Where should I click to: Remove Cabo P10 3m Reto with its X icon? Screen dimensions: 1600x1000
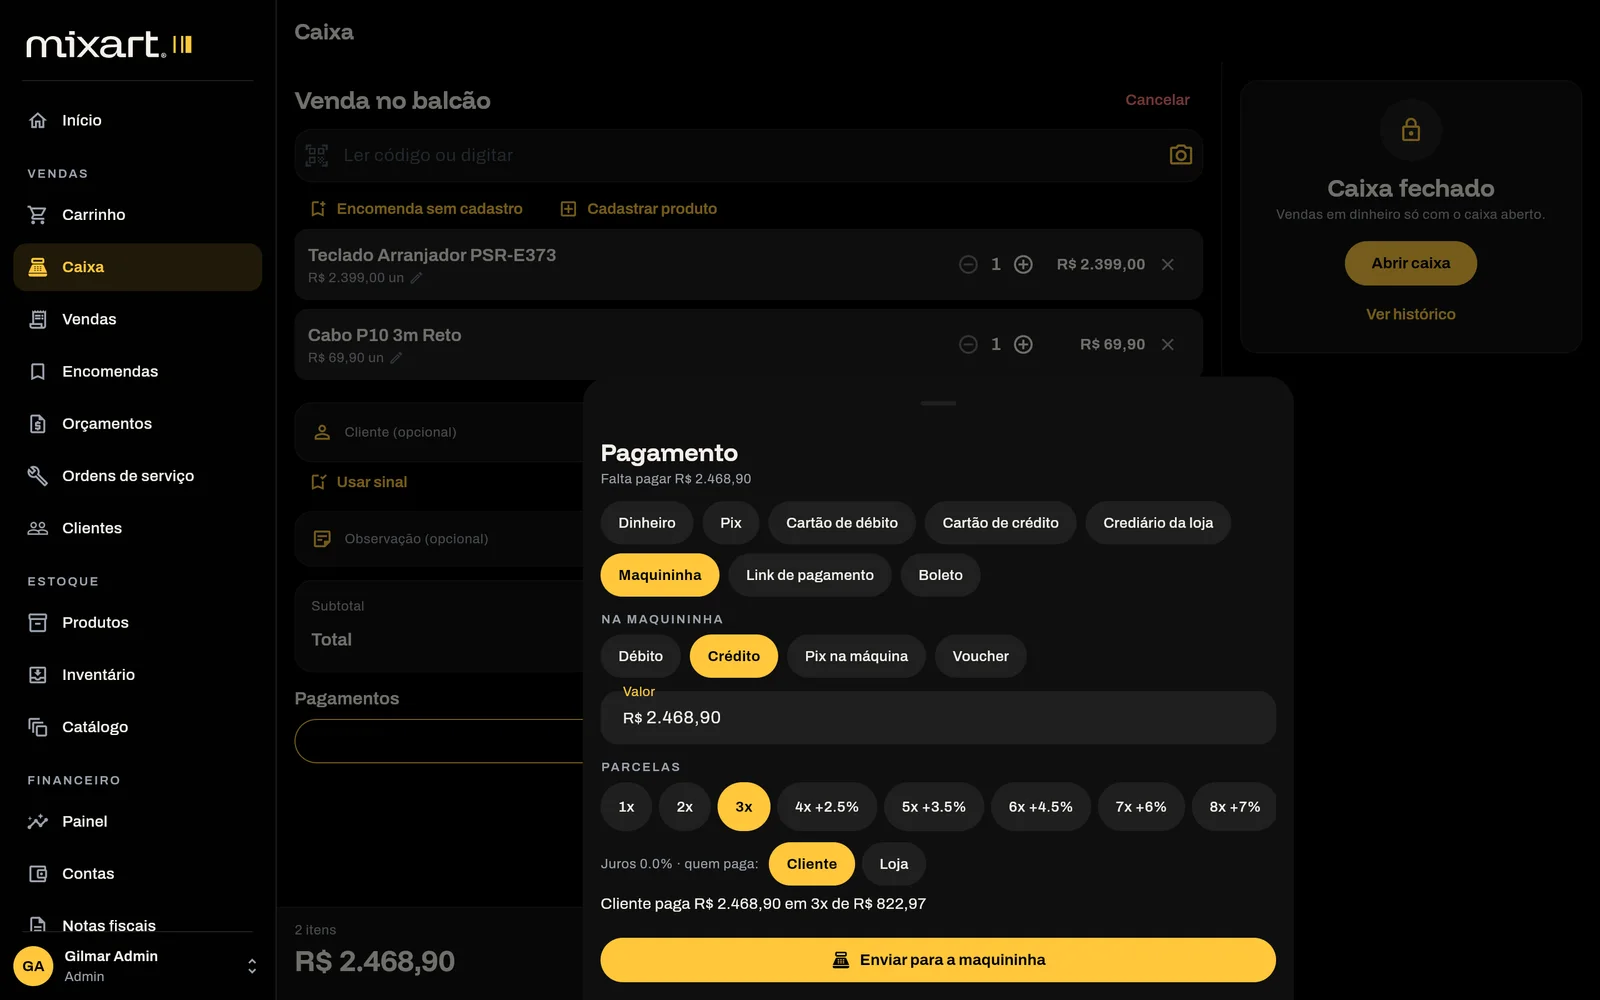(x=1167, y=344)
